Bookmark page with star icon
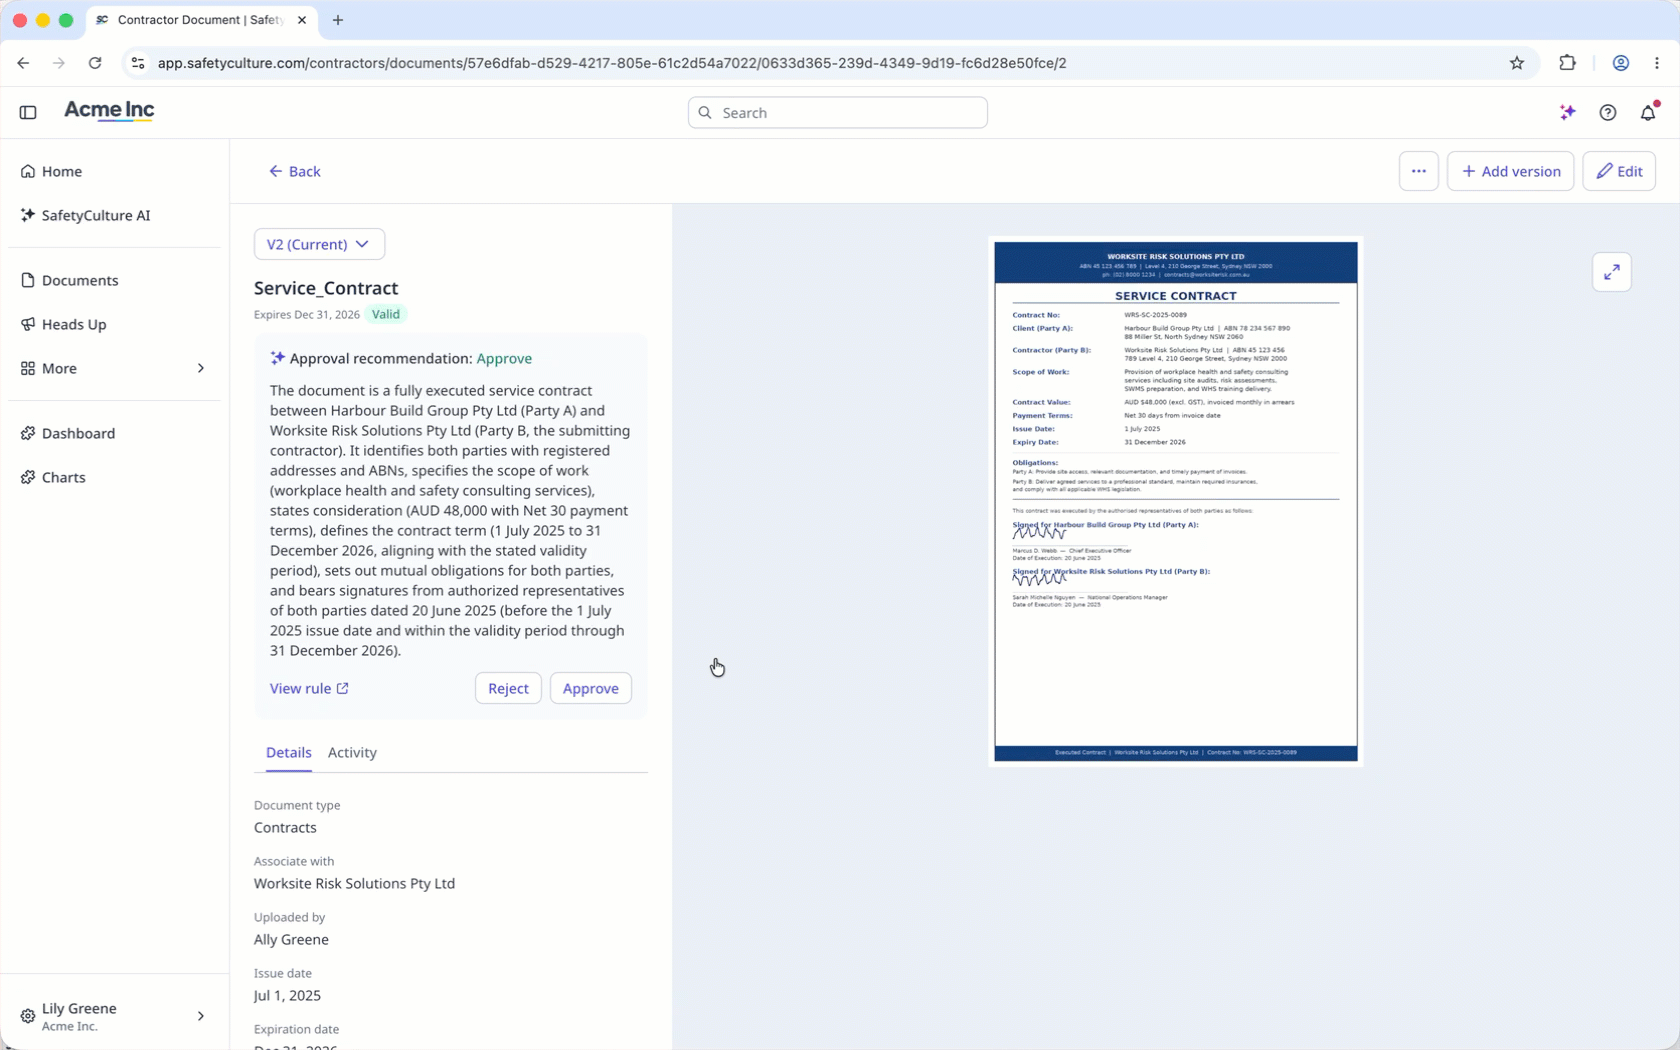Image resolution: width=1680 pixels, height=1050 pixels. click(1517, 63)
